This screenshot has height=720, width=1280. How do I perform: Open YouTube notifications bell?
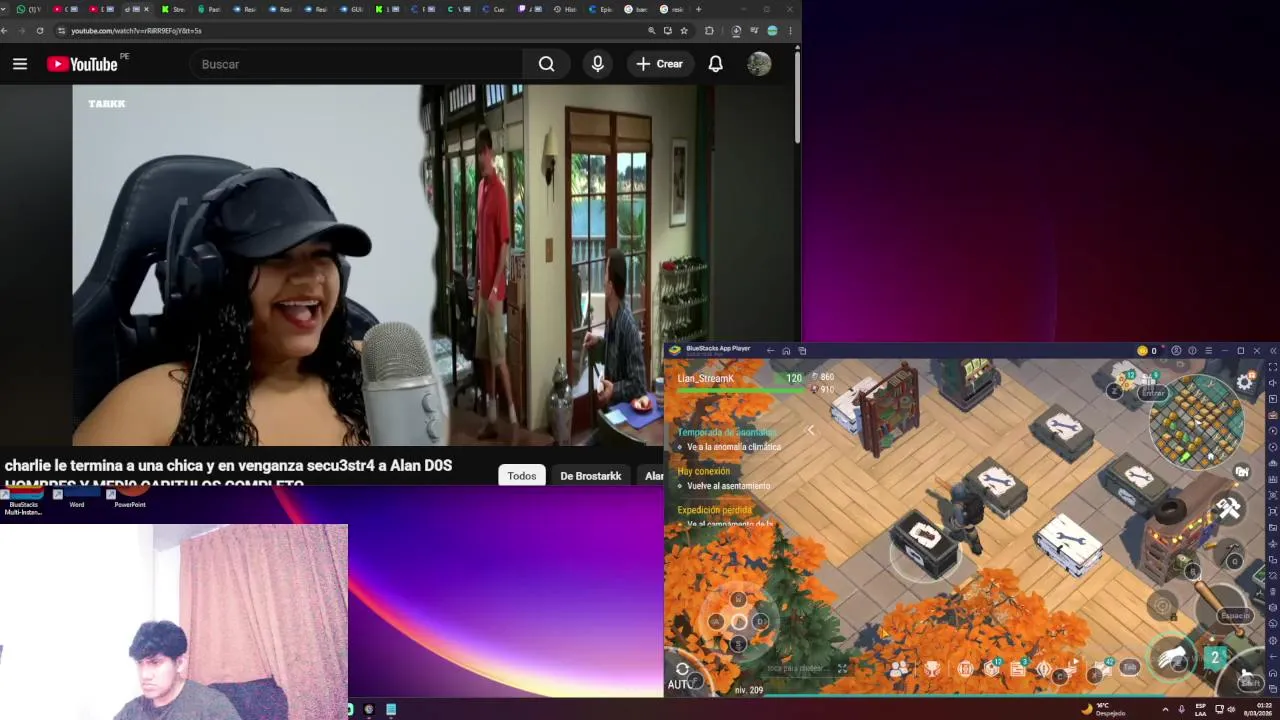(716, 64)
